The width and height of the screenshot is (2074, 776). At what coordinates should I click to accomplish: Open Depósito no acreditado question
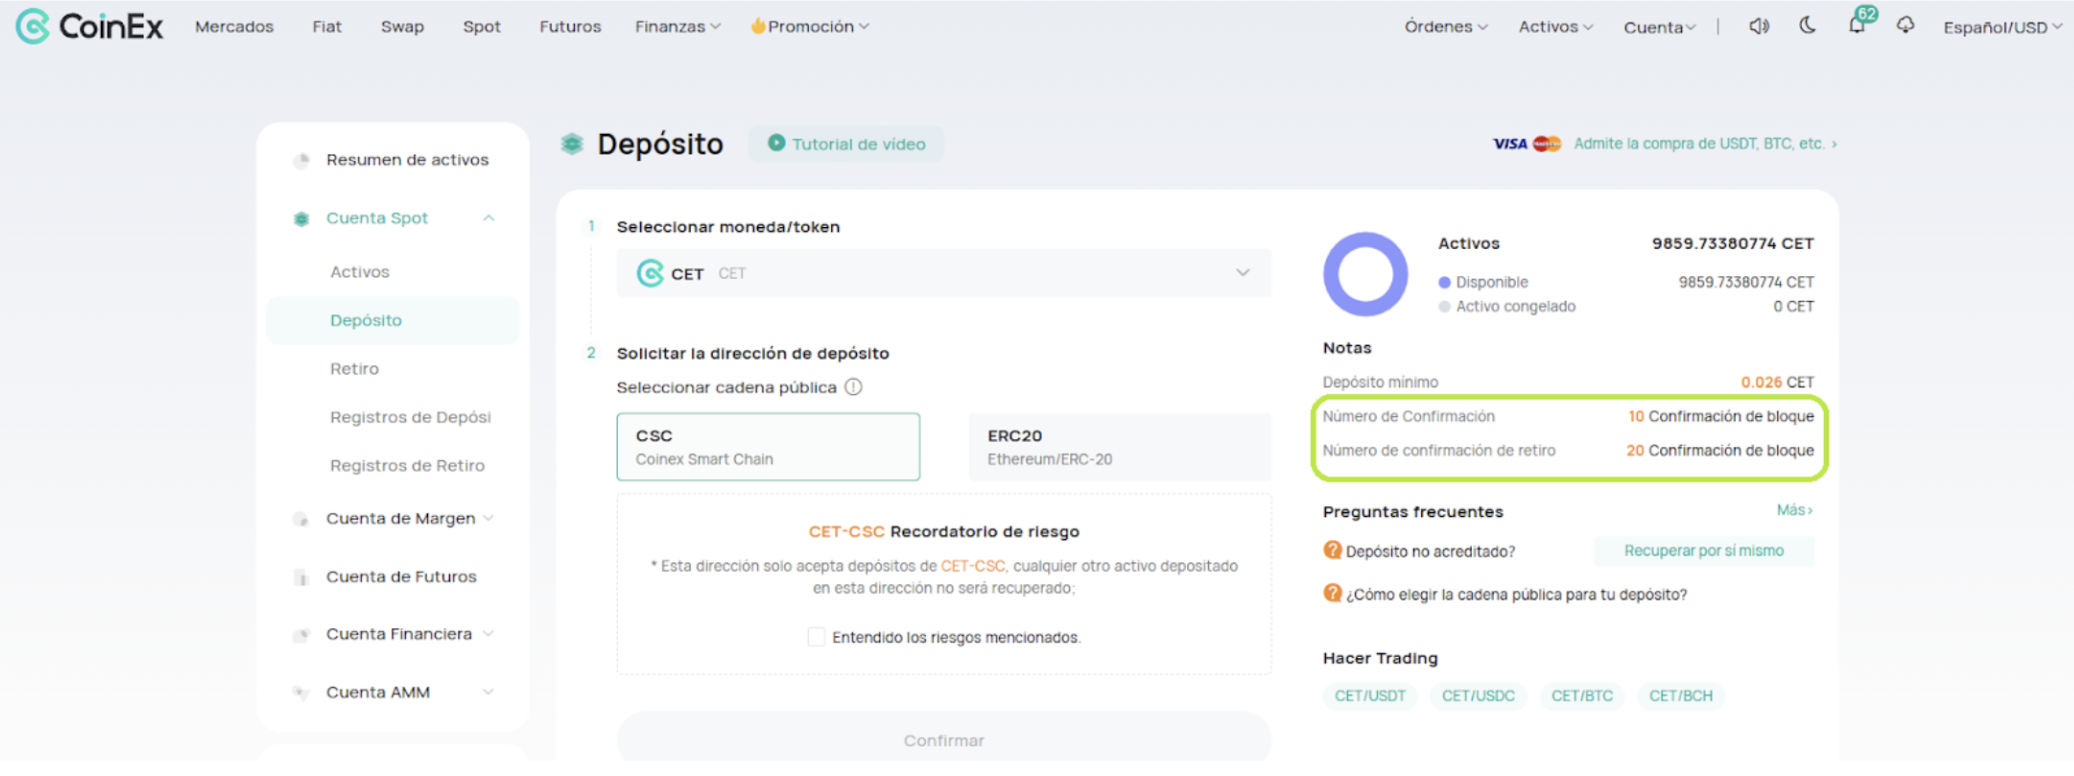pos(1430,552)
